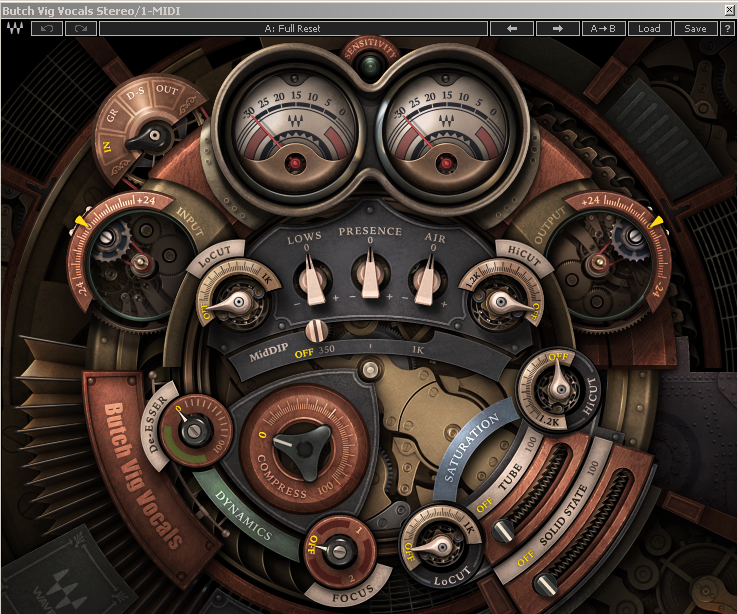The height and width of the screenshot is (614, 738).
Task: Click the Air EQ toggle lever
Action: click(427, 281)
